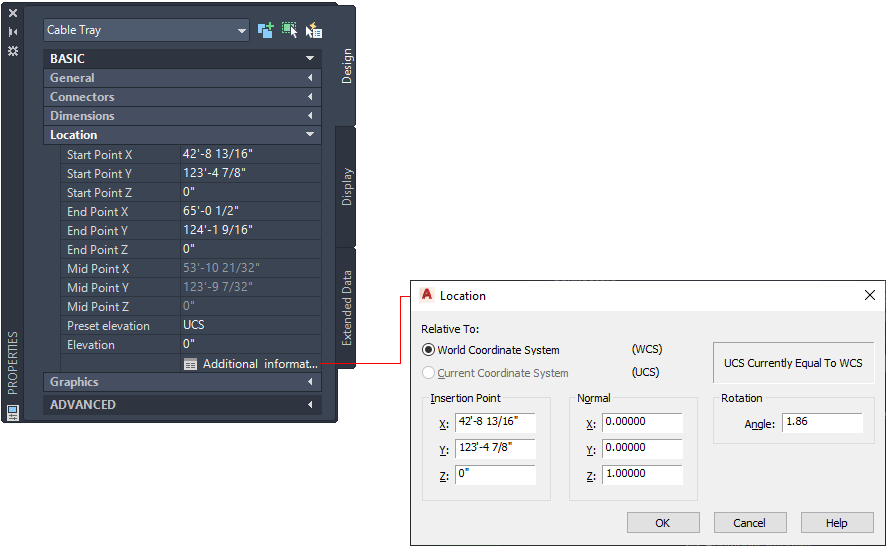This screenshot has width=888, height=547.
Task: Collapse the Location category
Action: tap(182, 135)
